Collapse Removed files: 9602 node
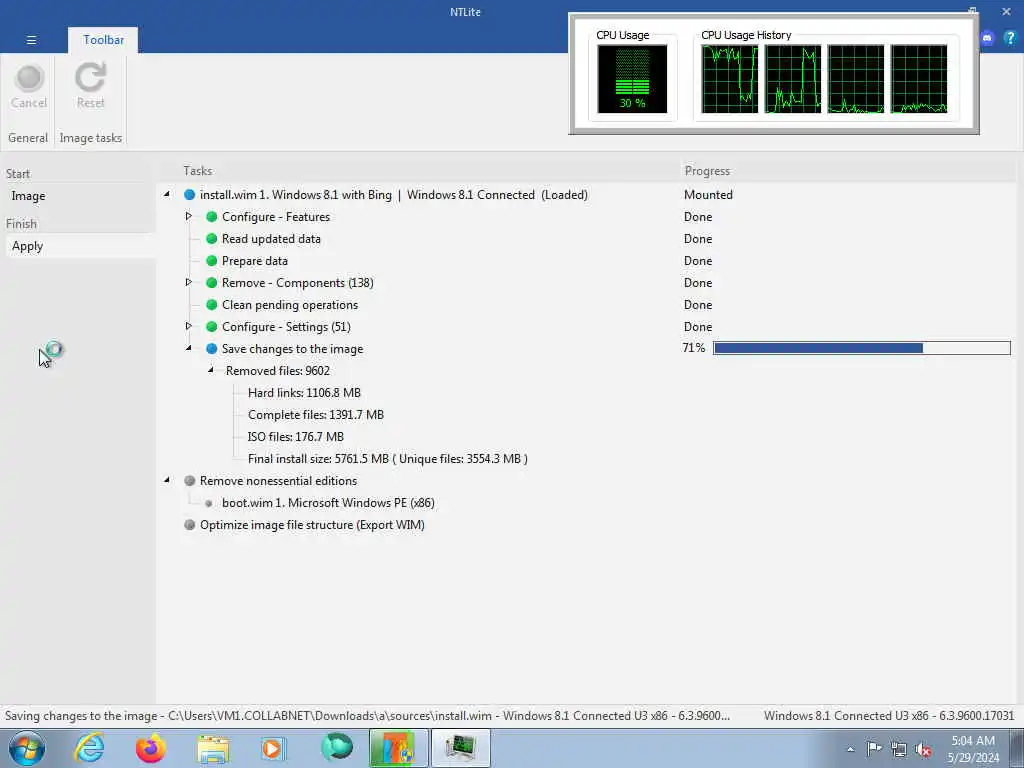Image resolution: width=1024 pixels, height=768 pixels. tap(211, 370)
